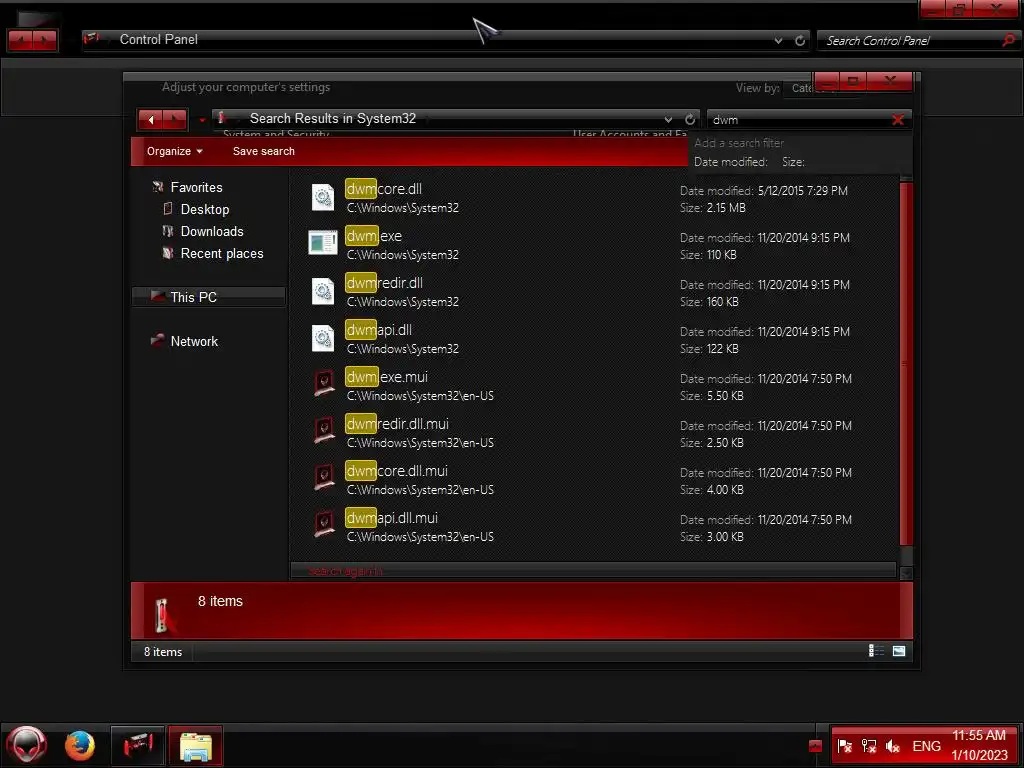The height and width of the screenshot is (768, 1024).
Task: Open the recent locations dropdown arrow
Action: 202,120
